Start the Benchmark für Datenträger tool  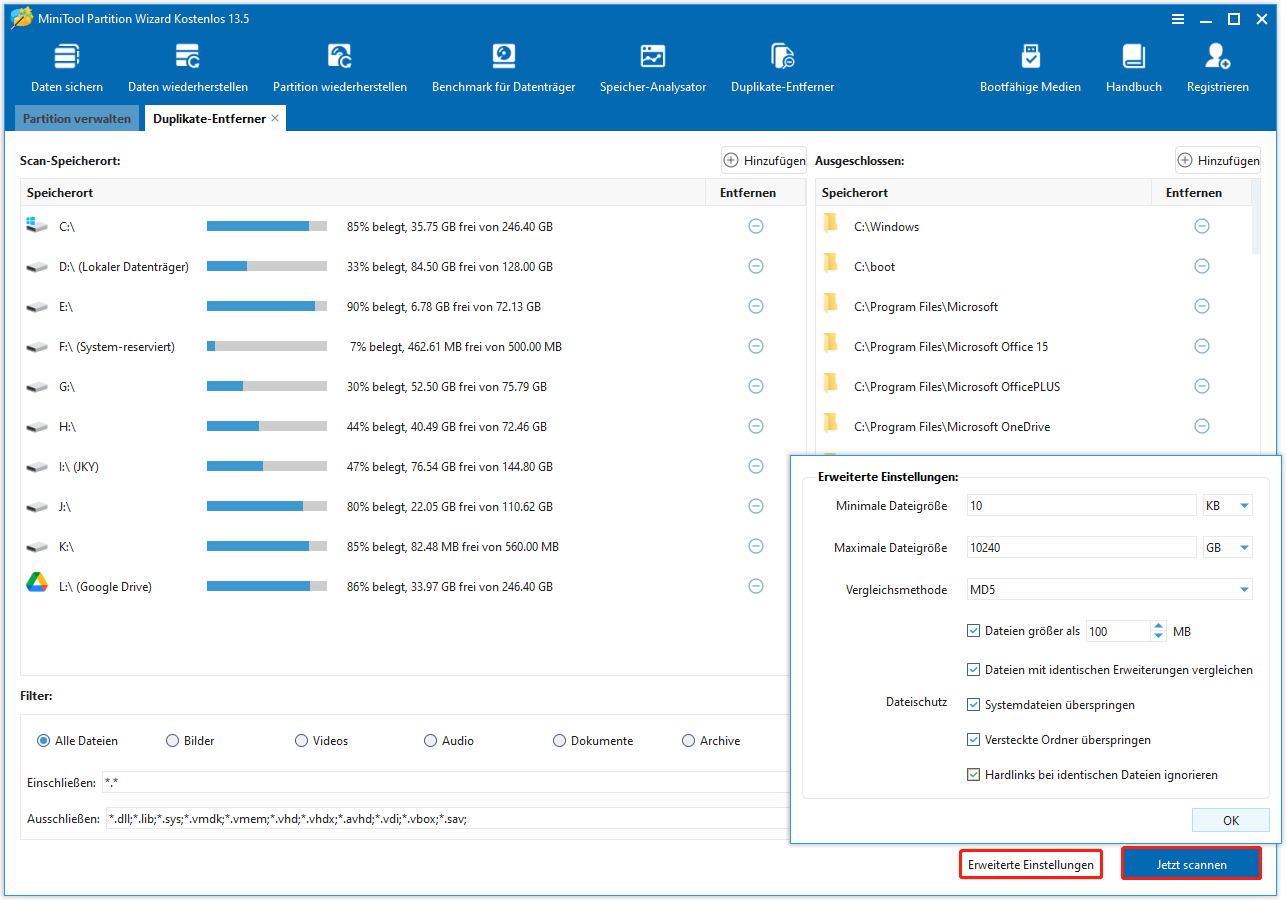tap(503, 66)
